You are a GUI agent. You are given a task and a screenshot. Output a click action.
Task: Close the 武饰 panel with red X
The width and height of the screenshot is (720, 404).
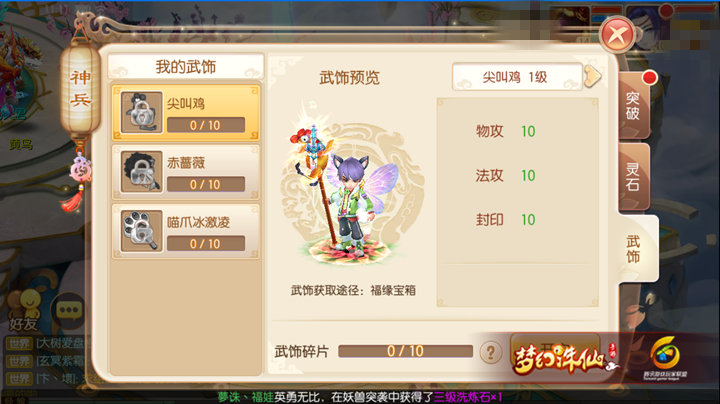pyautogui.click(x=617, y=34)
